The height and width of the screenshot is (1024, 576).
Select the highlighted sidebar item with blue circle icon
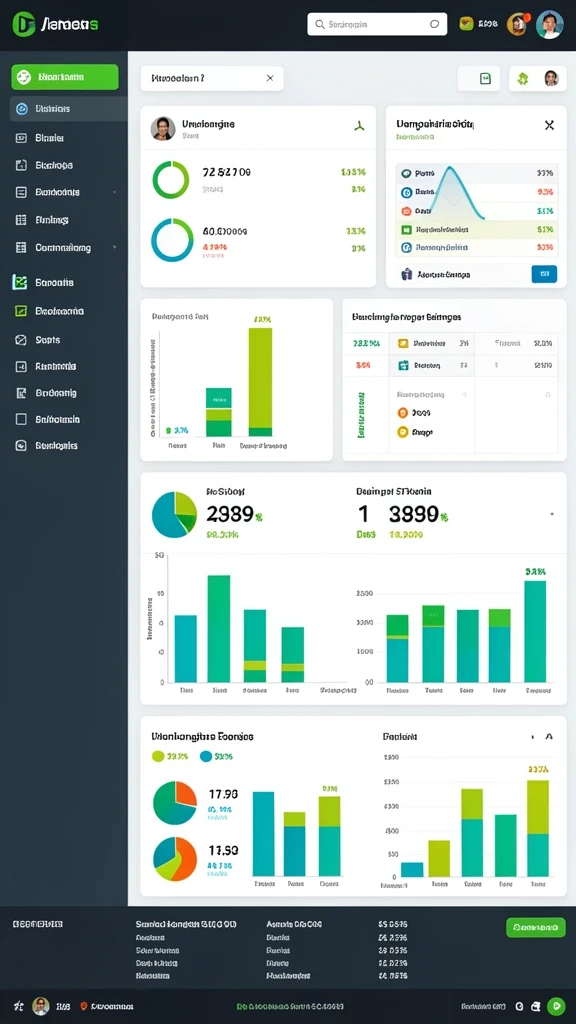tap(69, 109)
